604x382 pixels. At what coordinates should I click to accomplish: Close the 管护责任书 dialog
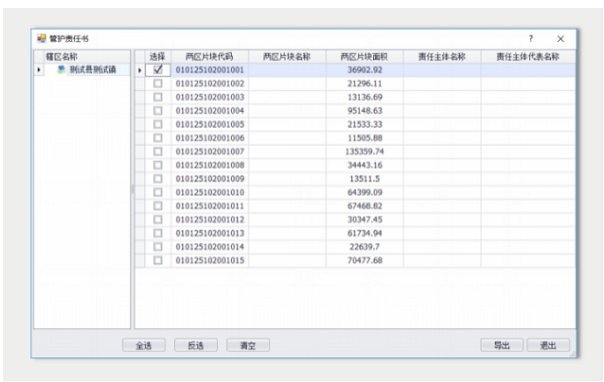(560, 39)
